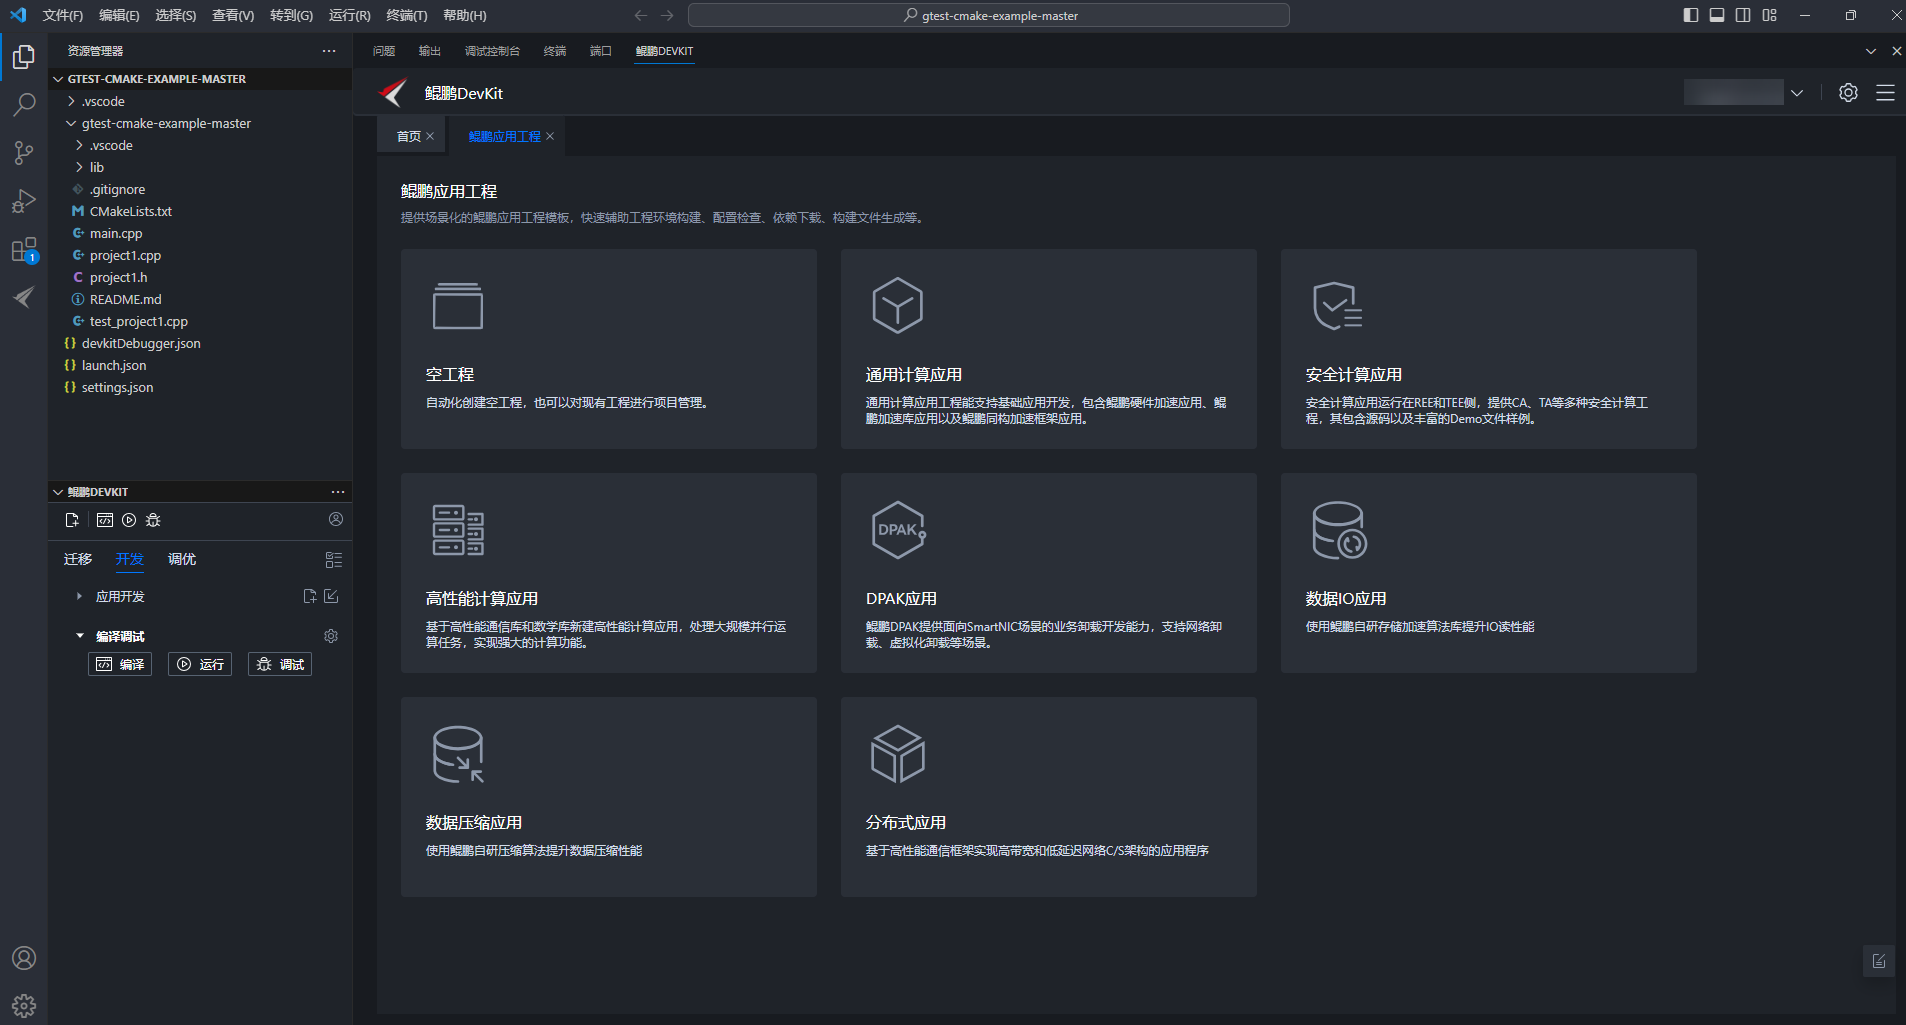Select 调优 tab in DevKit sidebar
Viewport: 1906px width, 1025px height.
(182, 559)
